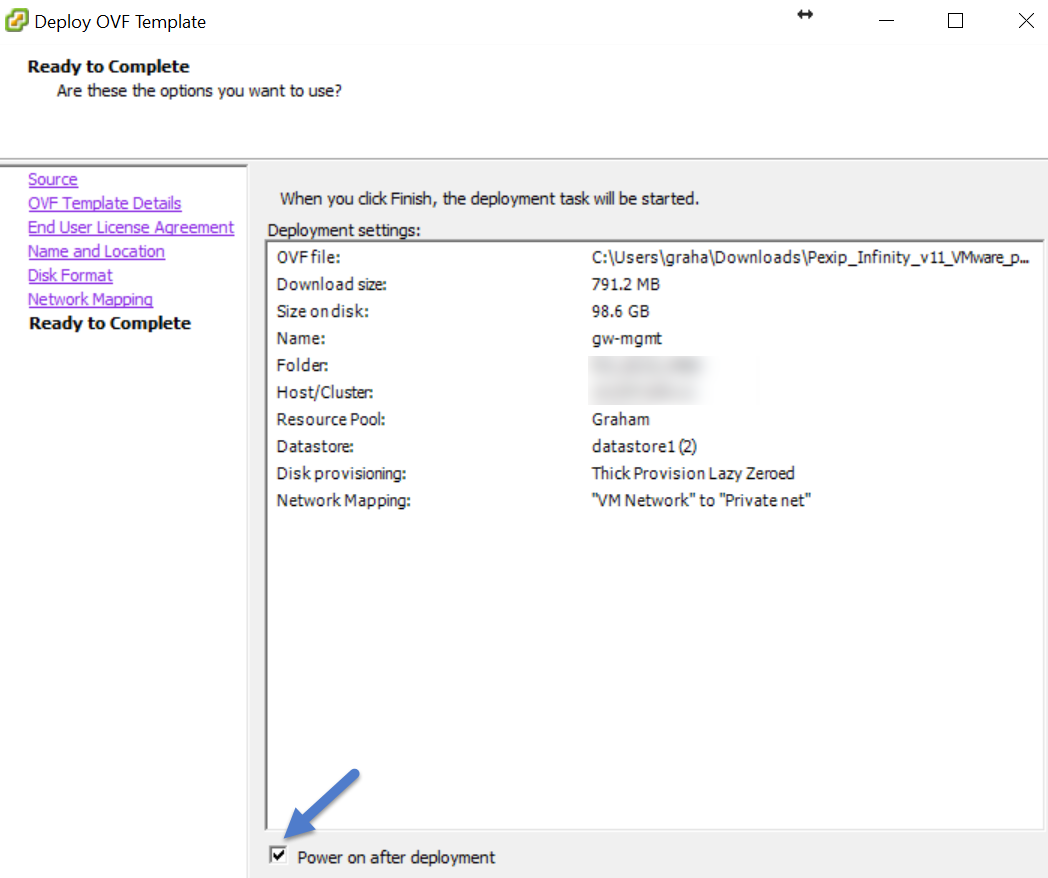Screen dimensions: 1048x878
Task: Open the Disk Format step
Action: click(70, 275)
